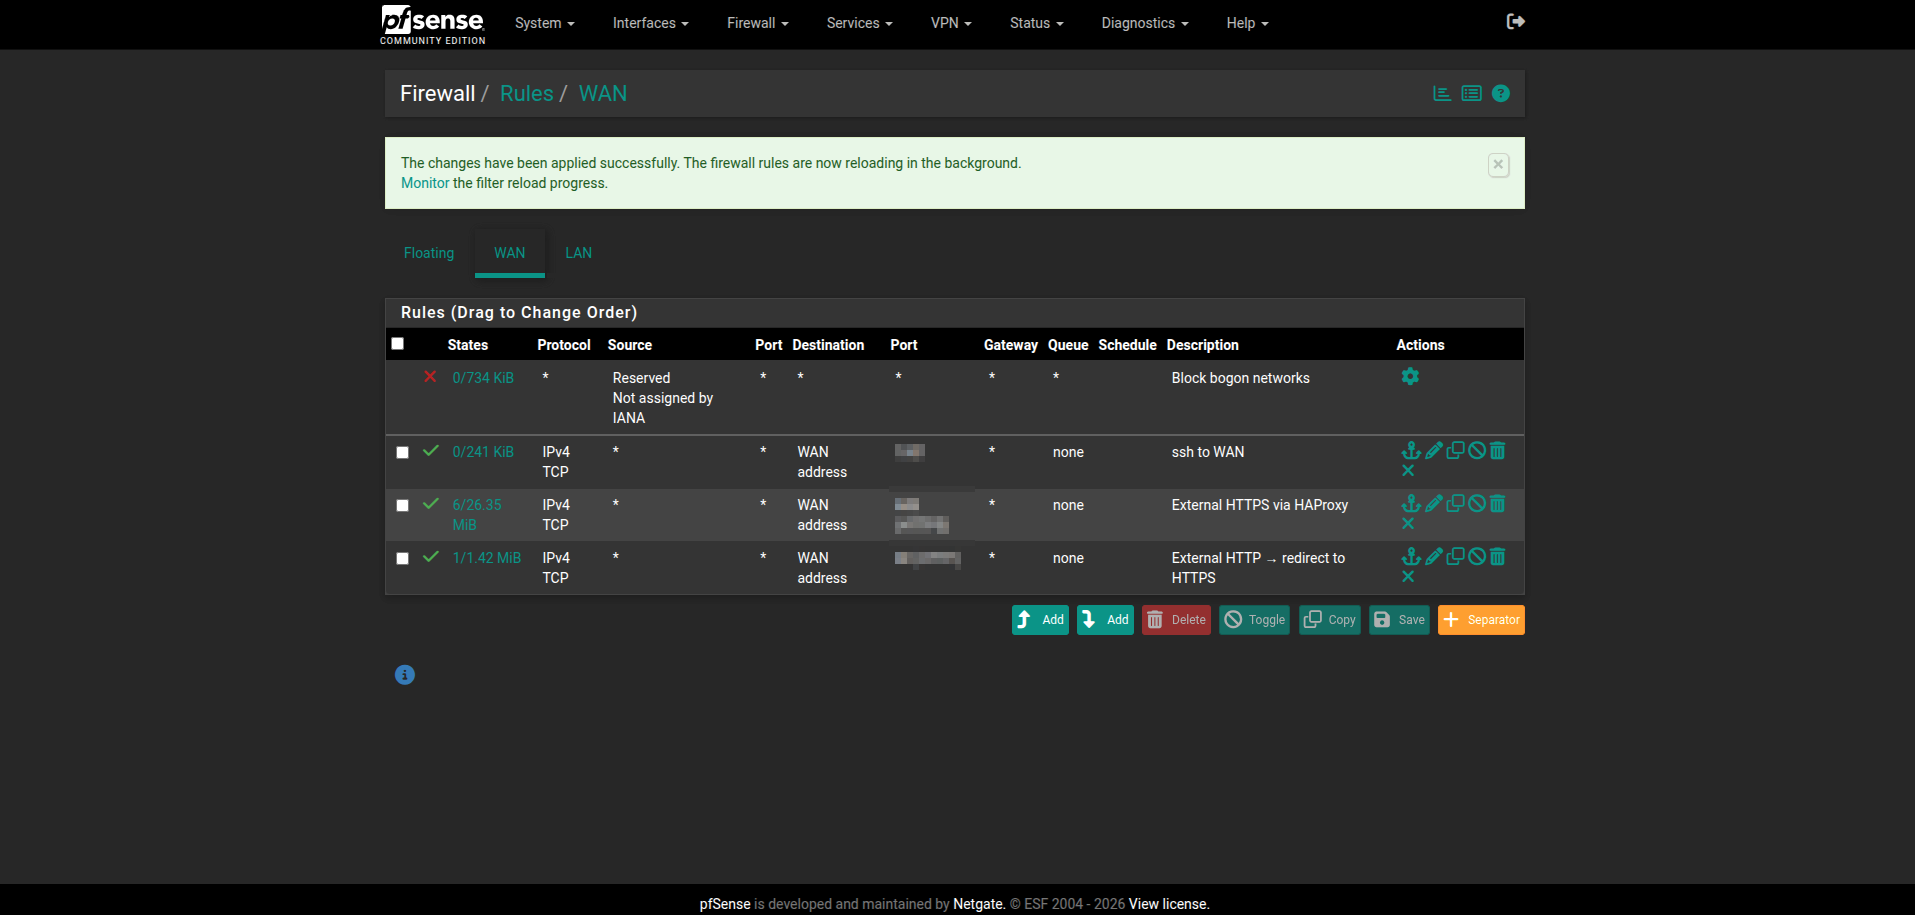The height and width of the screenshot is (915, 1915).
Task: Click WAN in the breadcrumb
Action: click(x=603, y=93)
